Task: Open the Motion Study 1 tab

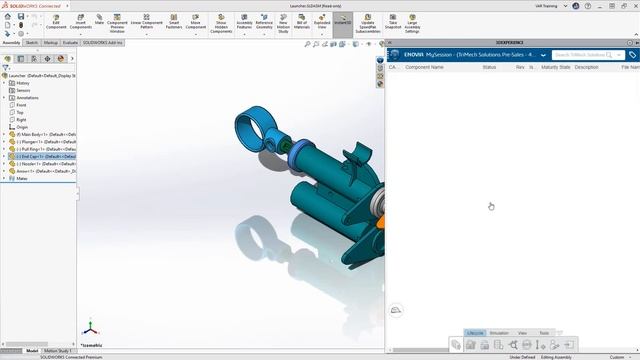Action: tap(57, 351)
